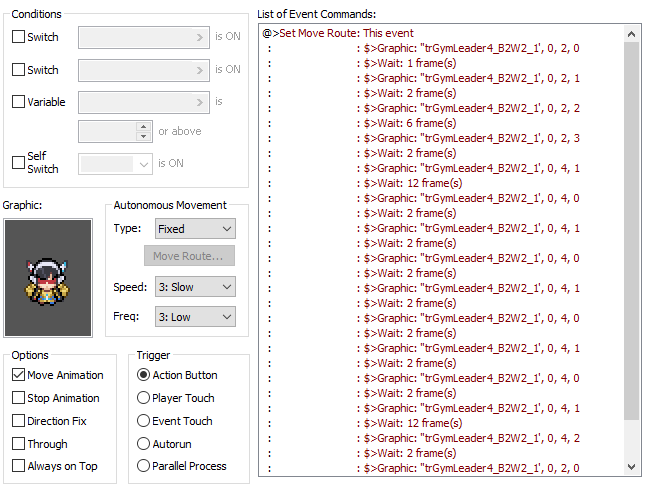Enable the Stop Animation option
The width and height of the screenshot is (648, 484).
(19, 398)
